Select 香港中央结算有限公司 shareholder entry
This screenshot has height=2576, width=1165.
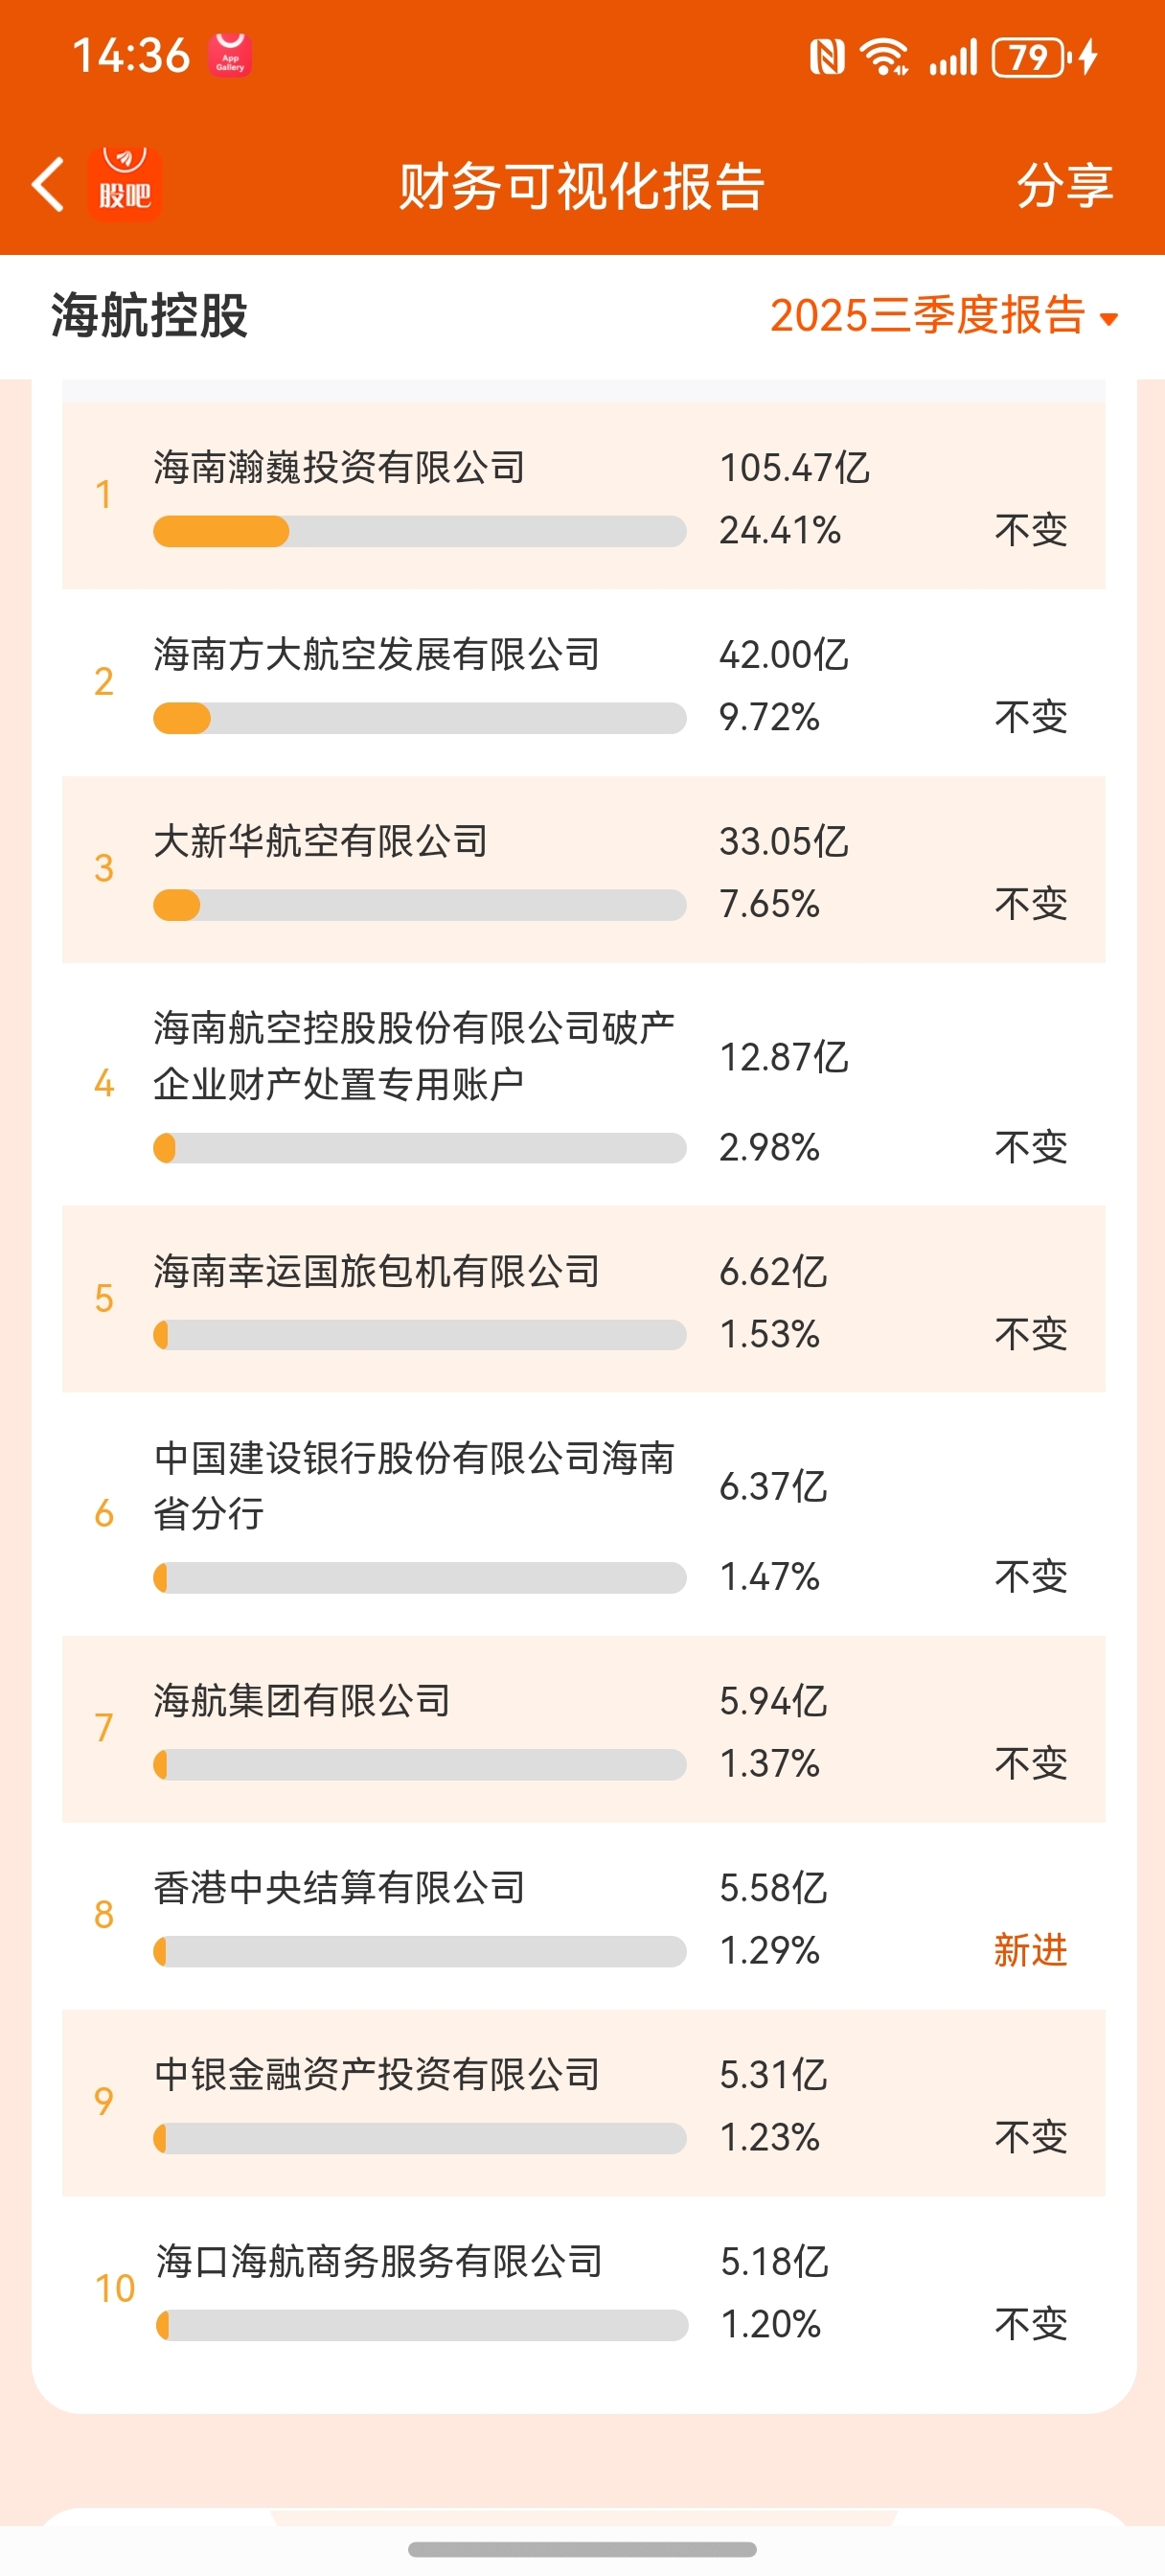(339, 1888)
